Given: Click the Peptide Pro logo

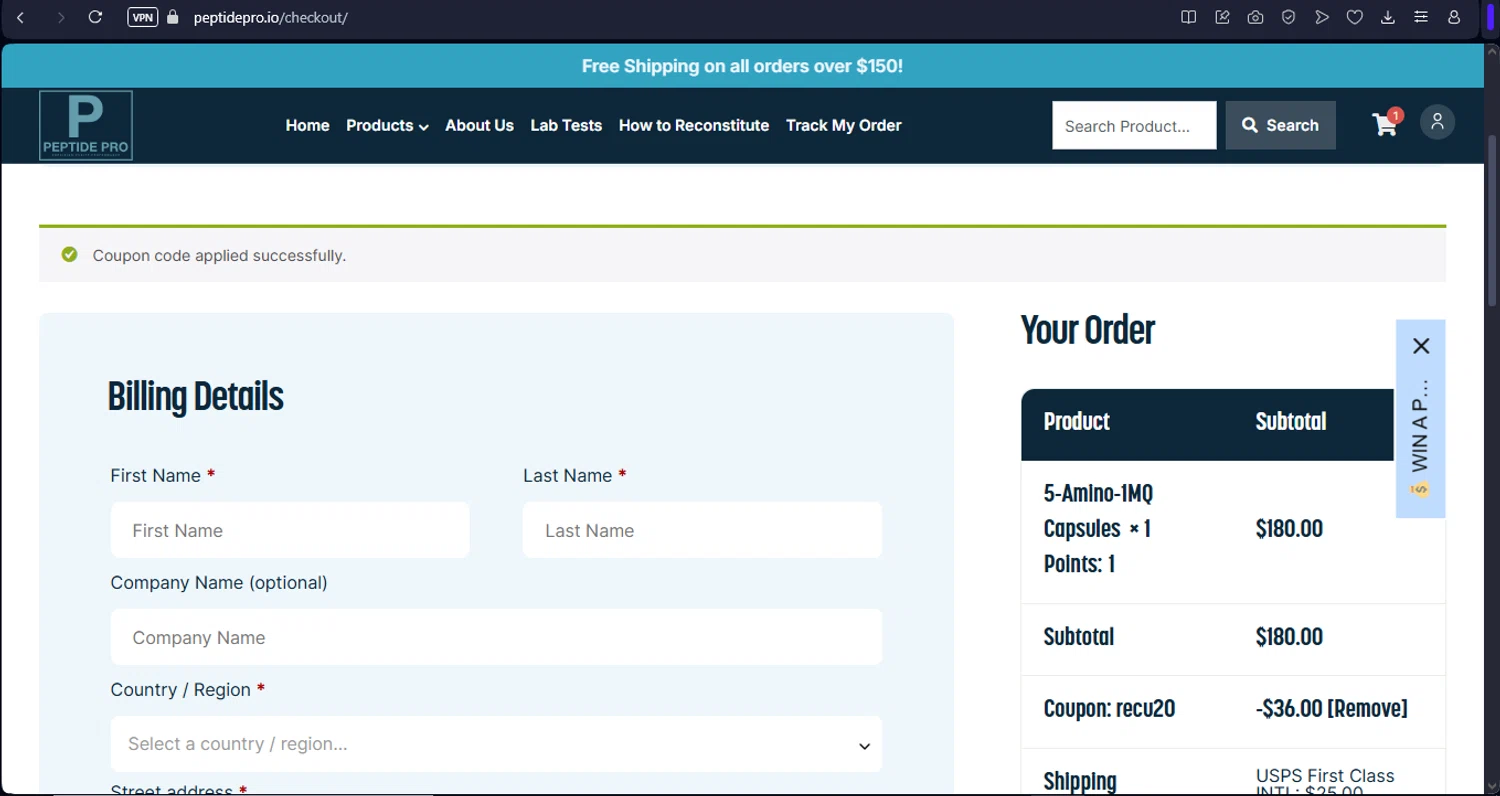Looking at the screenshot, I should pyautogui.click(x=86, y=125).
